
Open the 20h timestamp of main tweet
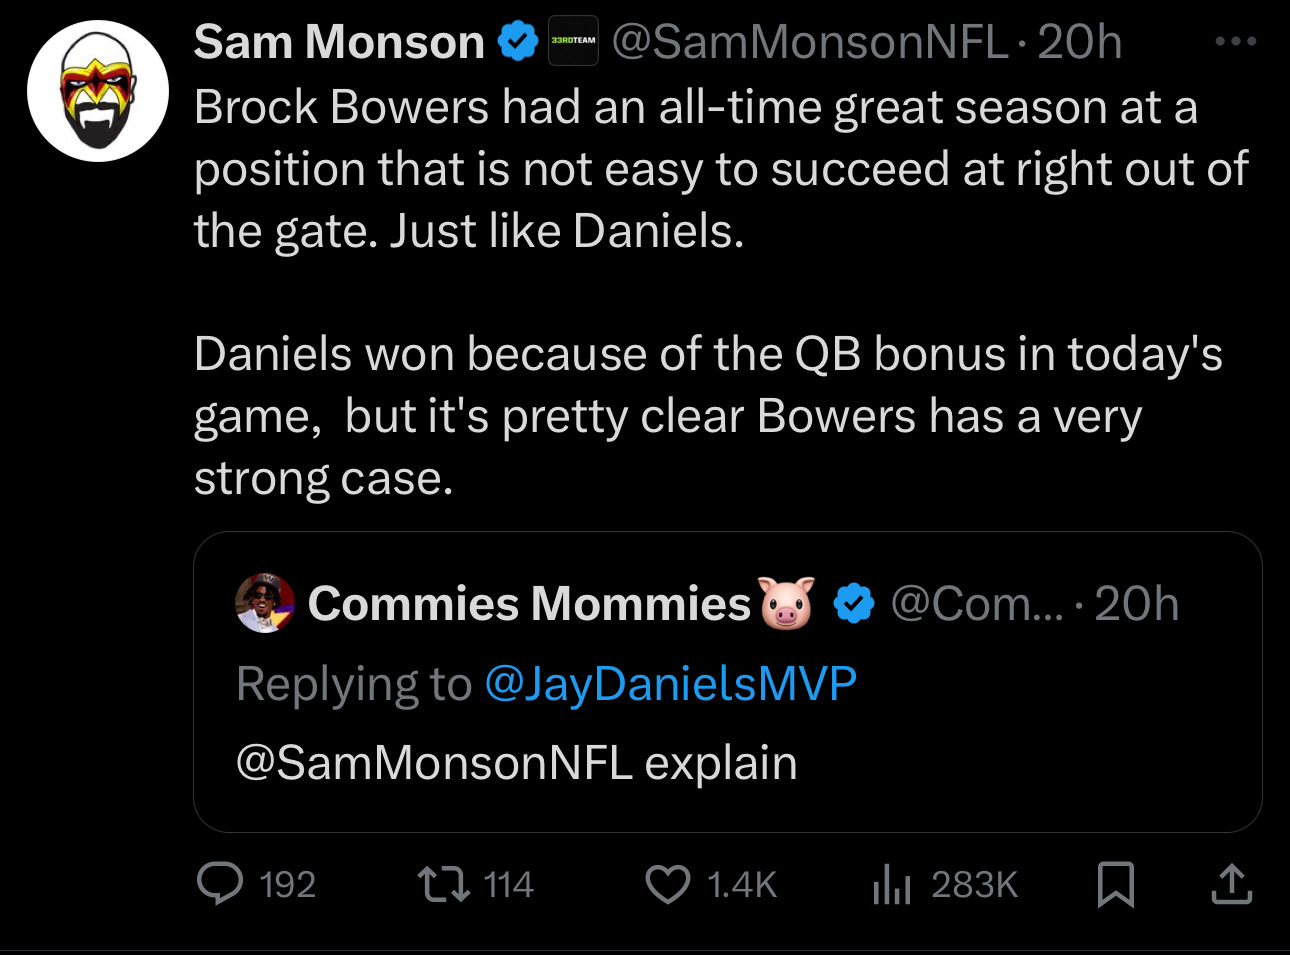click(x=1079, y=42)
